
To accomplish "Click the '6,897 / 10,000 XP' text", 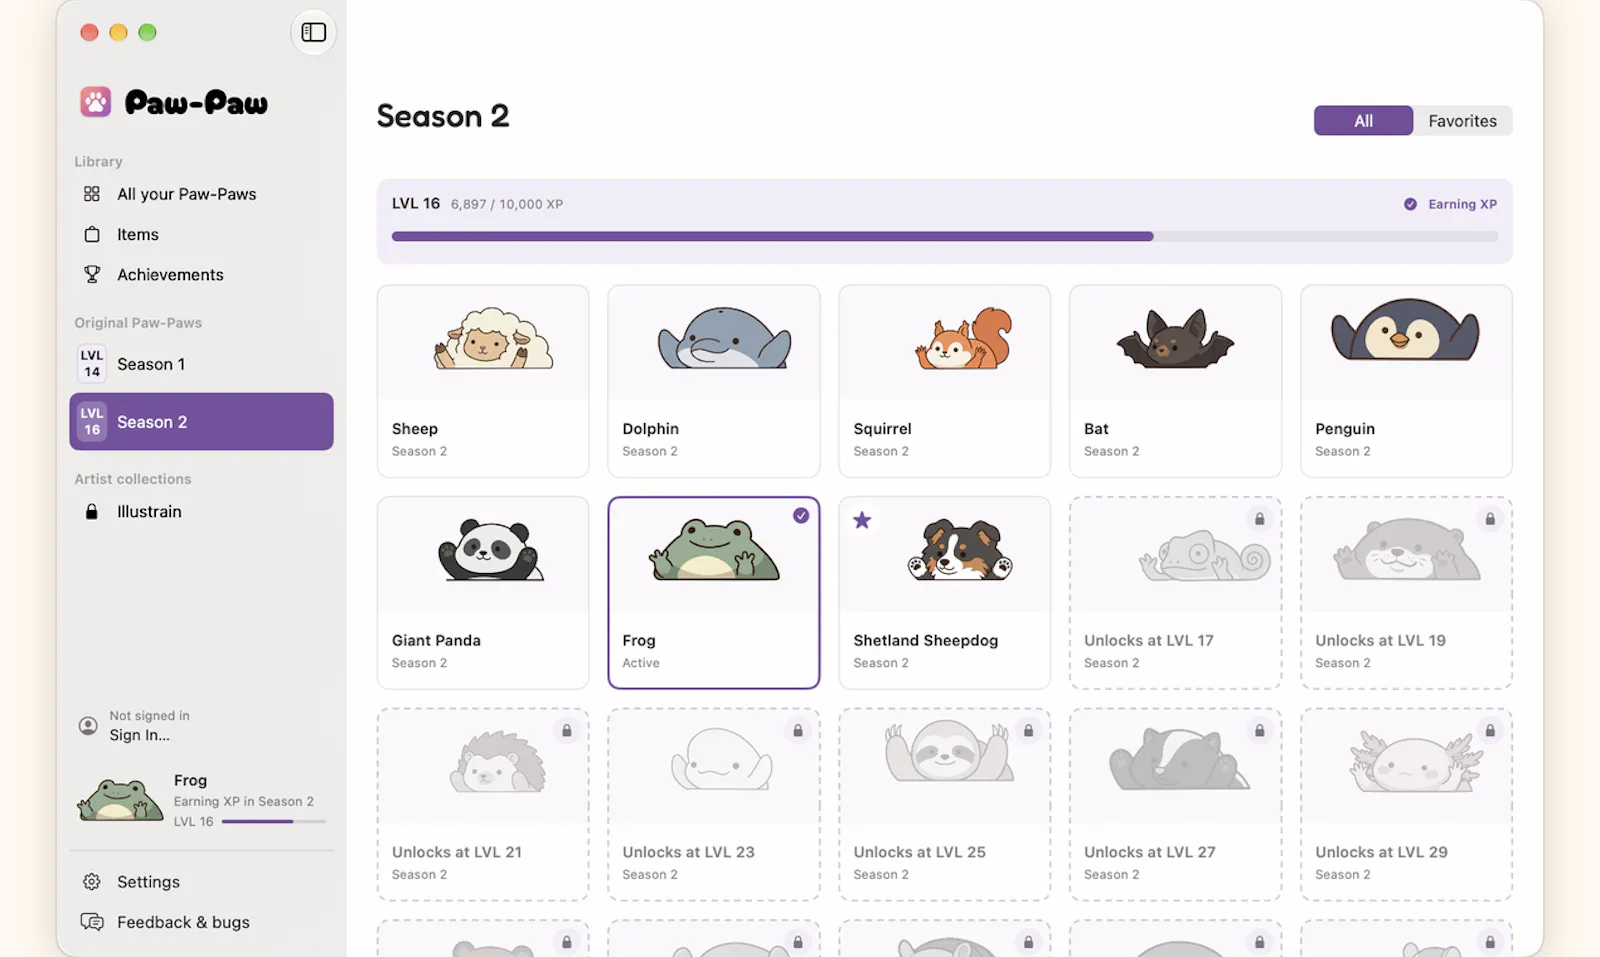I will point(507,204).
